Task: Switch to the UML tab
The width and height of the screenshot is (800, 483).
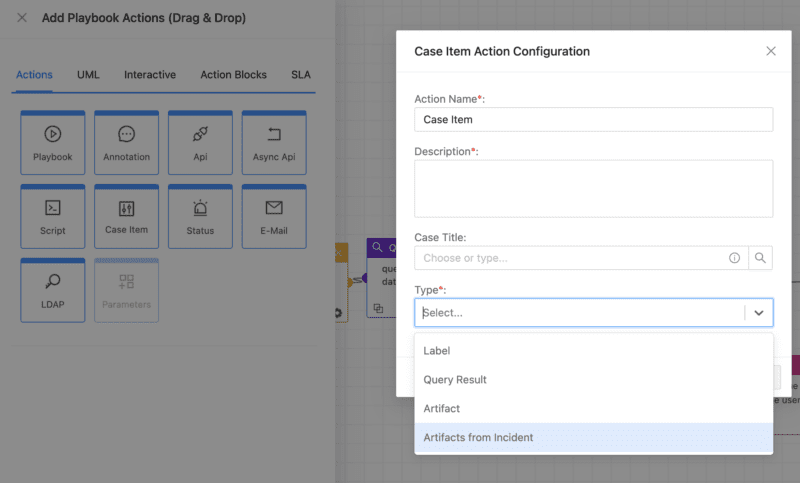Action: pos(88,75)
